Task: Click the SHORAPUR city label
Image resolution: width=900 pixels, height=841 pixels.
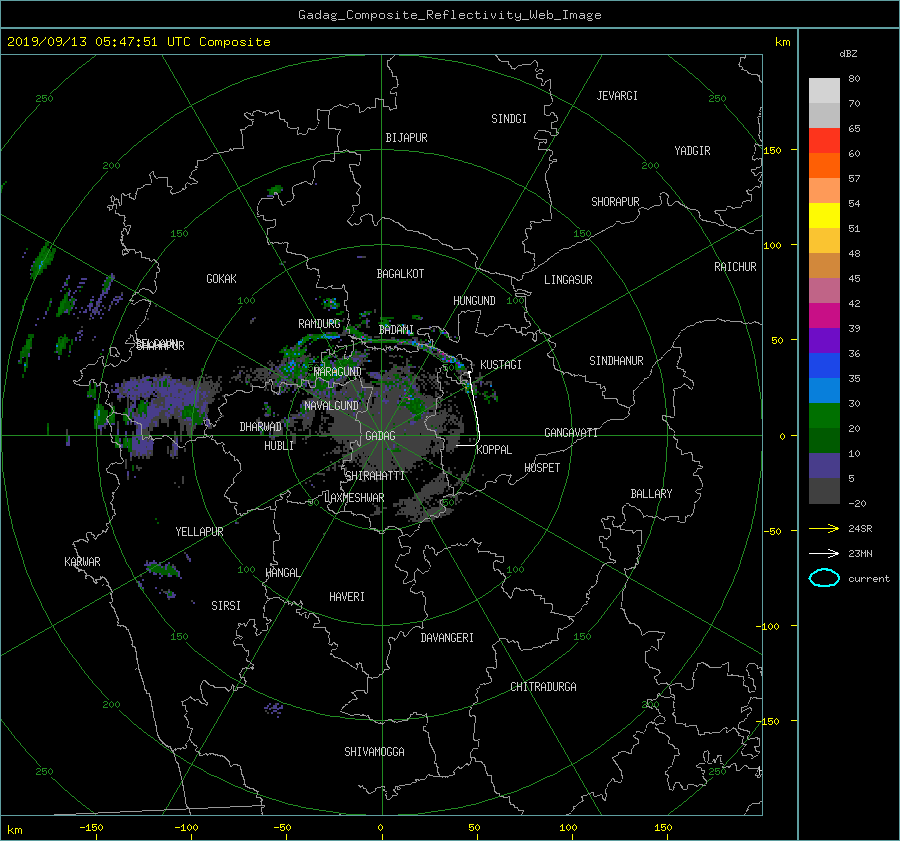Action: 615,202
